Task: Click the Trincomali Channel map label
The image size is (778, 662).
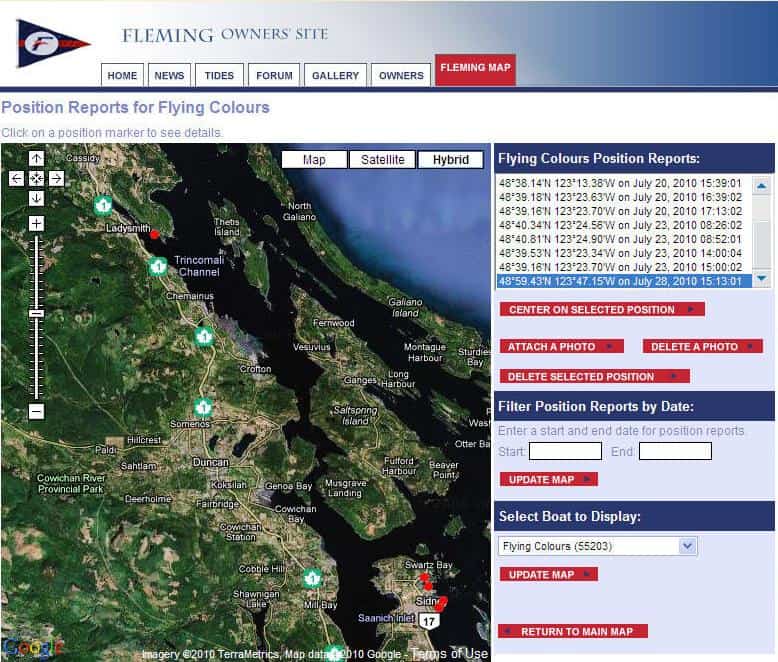Action: coord(199,266)
